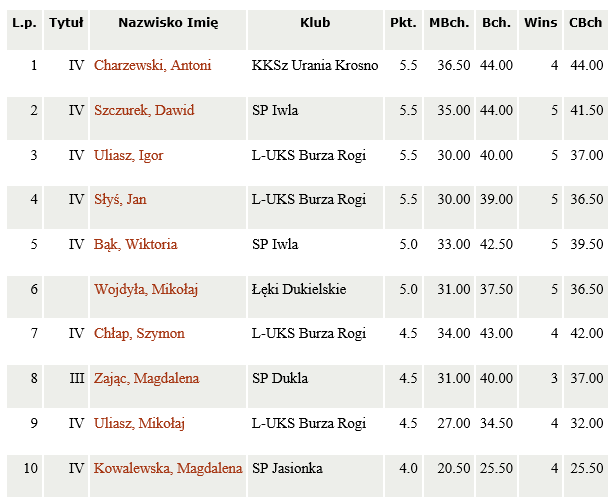Select Uliasz, Mikołaj name link
This screenshot has width=613, height=503.
(x=139, y=424)
